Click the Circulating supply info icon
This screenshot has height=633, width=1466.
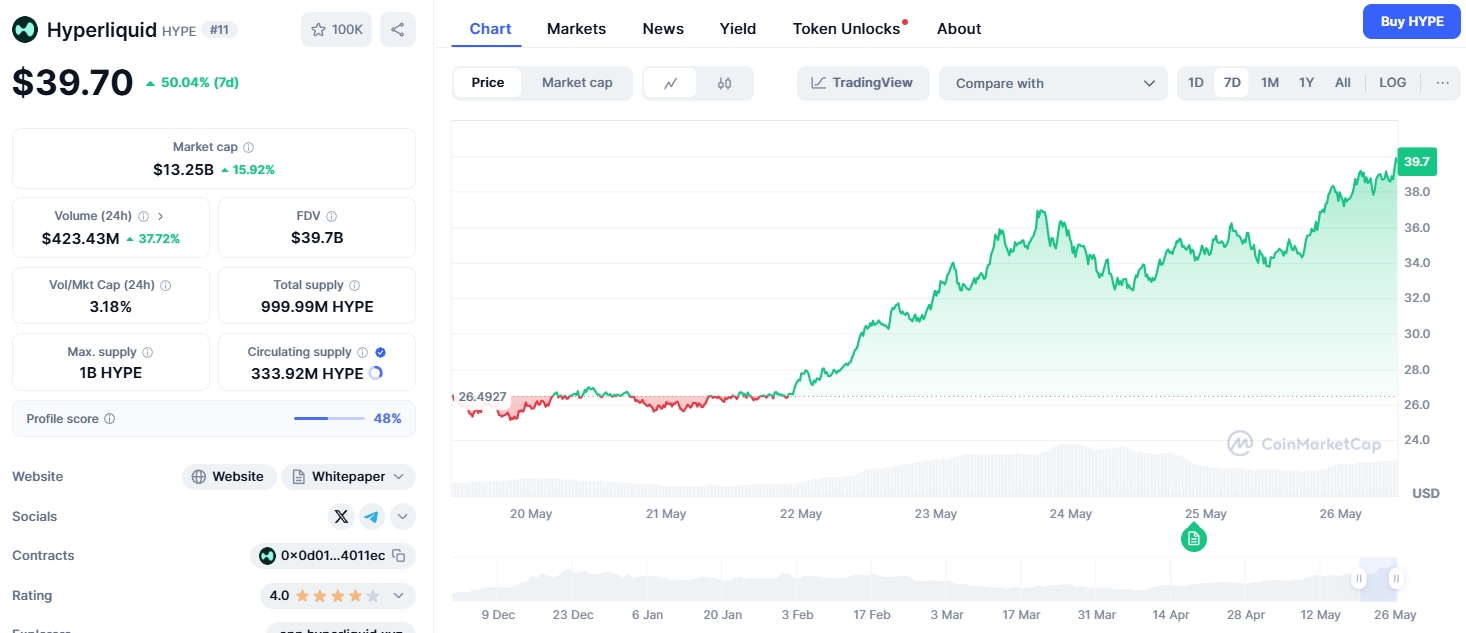pos(362,352)
